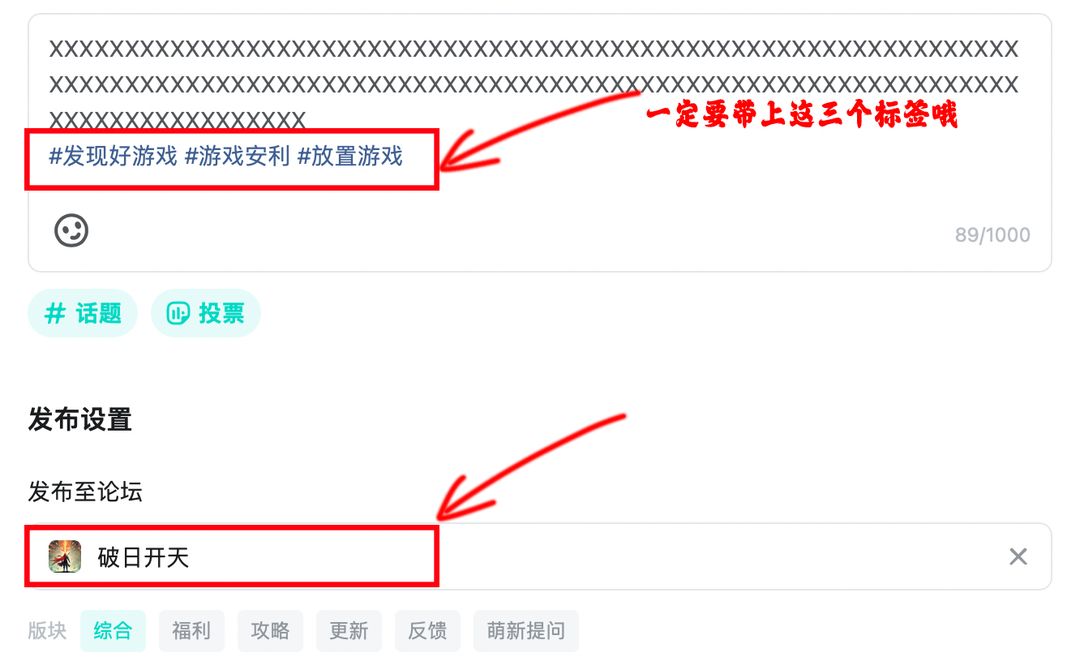Click the #游戏安利 hashtag
The height and width of the screenshot is (670, 1080).
[238, 156]
